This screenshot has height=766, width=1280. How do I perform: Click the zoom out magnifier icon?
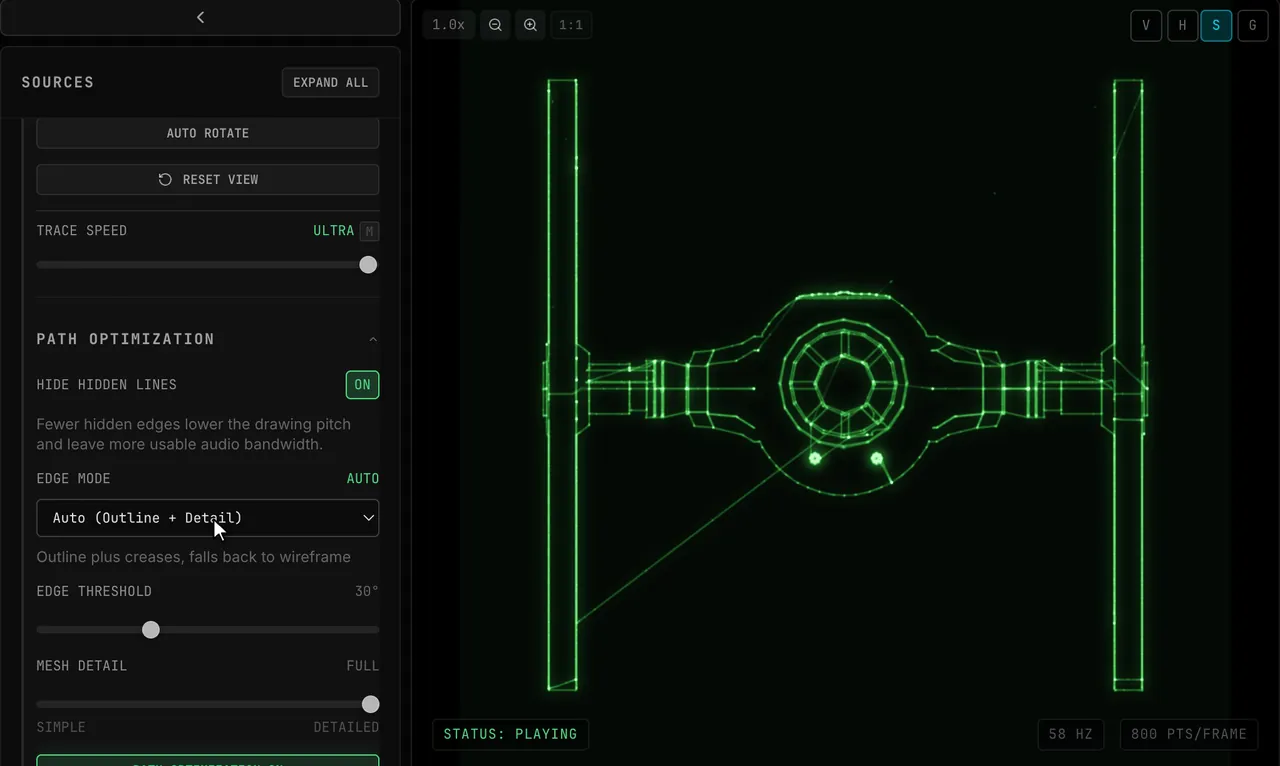pyautogui.click(x=495, y=25)
